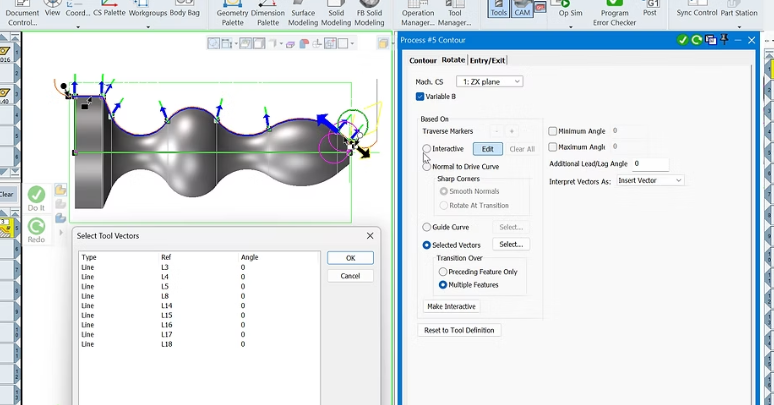The height and width of the screenshot is (405, 774).
Task: Click the green checkmark in Process #5 title bar
Action: tap(682, 40)
